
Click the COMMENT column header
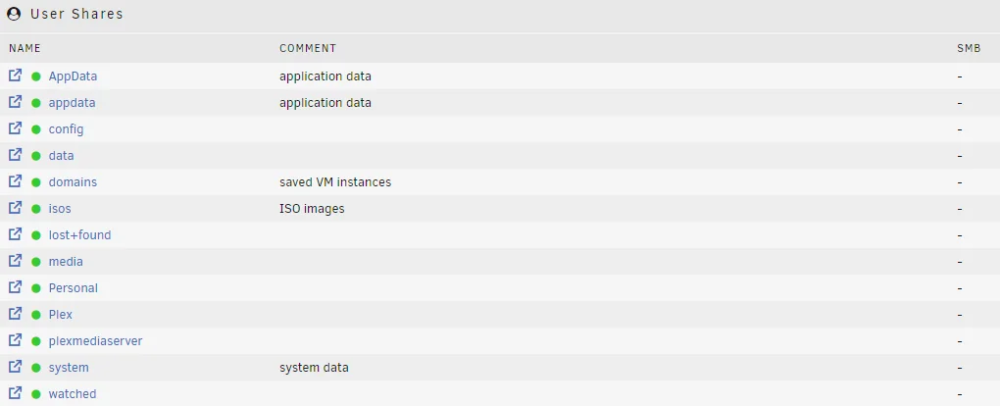click(307, 48)
